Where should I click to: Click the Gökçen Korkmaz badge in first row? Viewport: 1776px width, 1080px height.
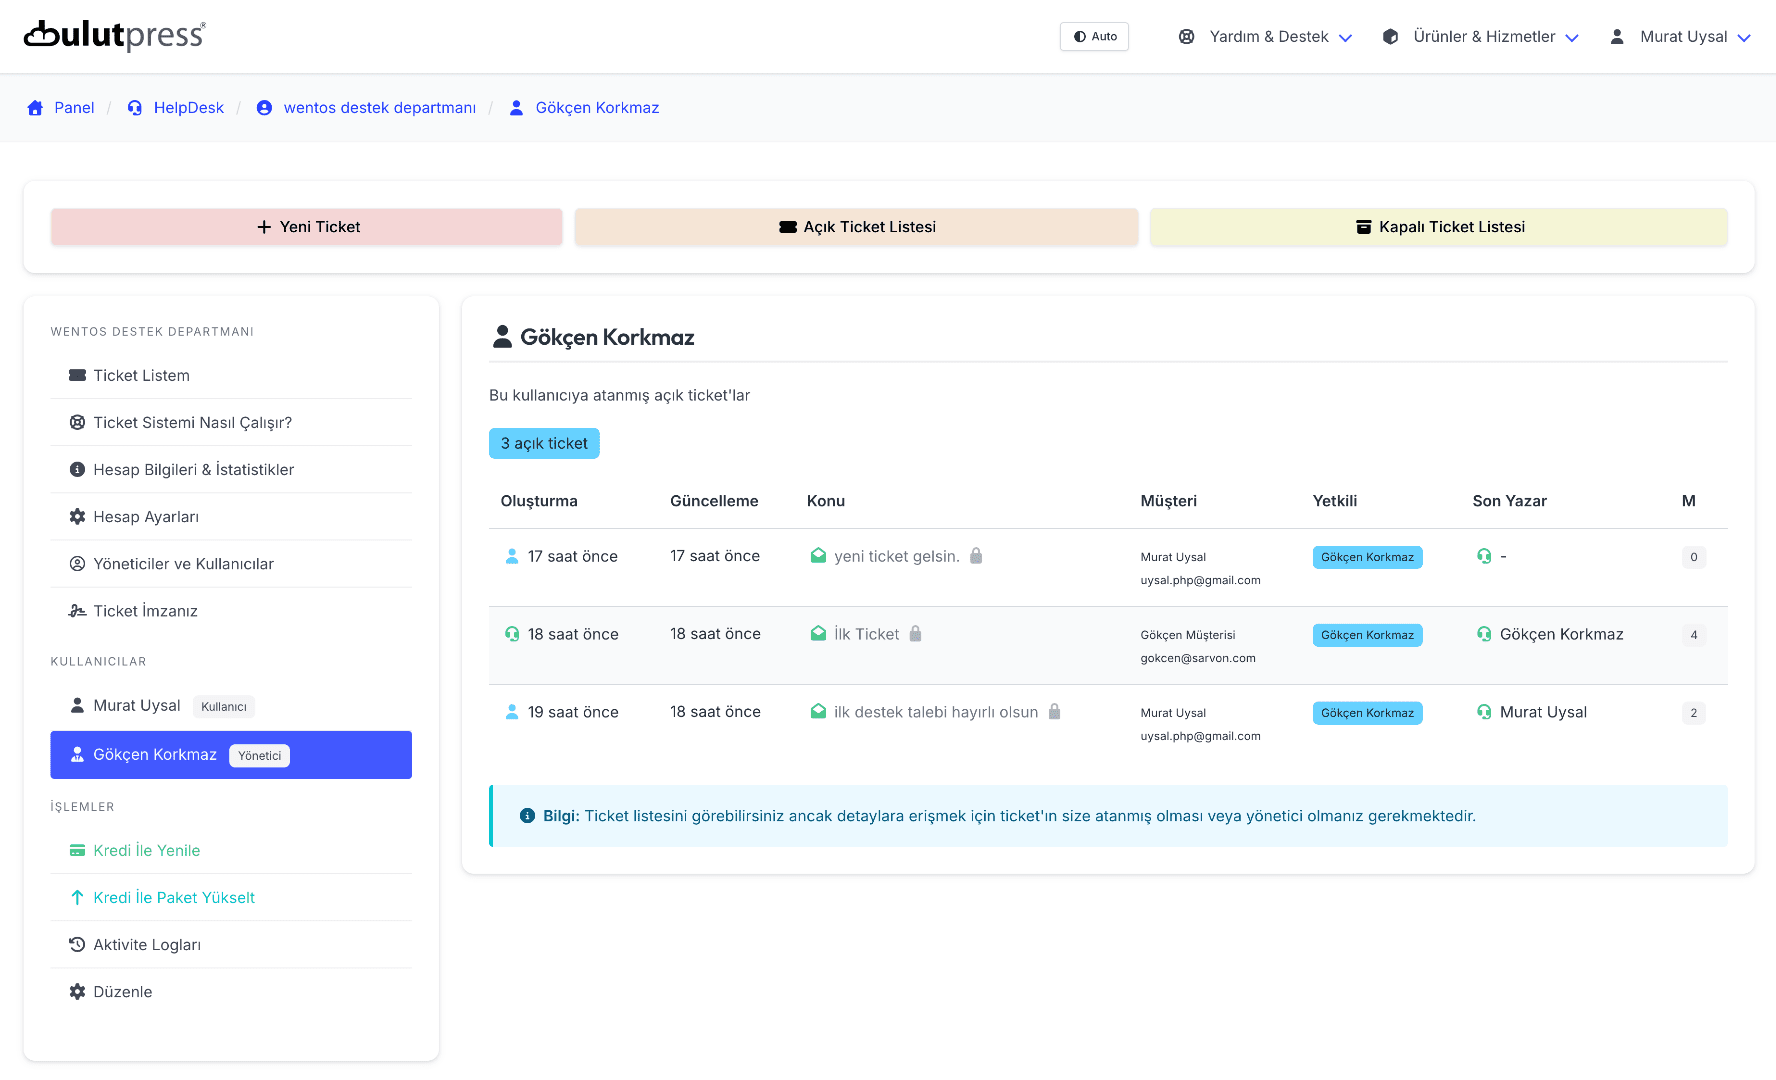click(x=1367, y=557)
